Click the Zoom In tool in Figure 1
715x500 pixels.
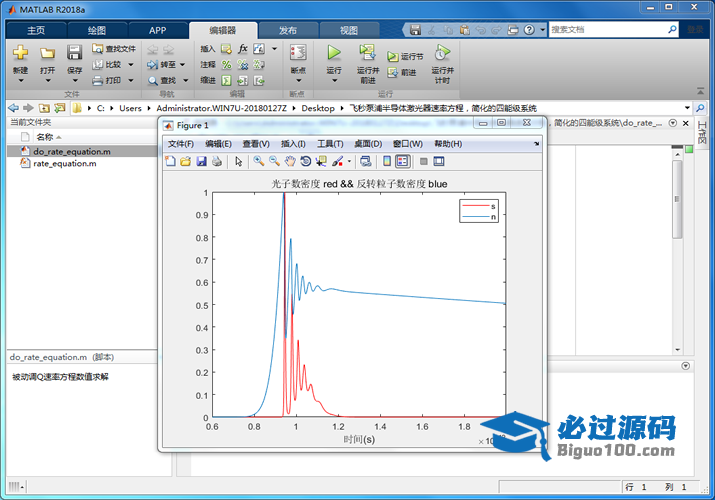[259, 161]
